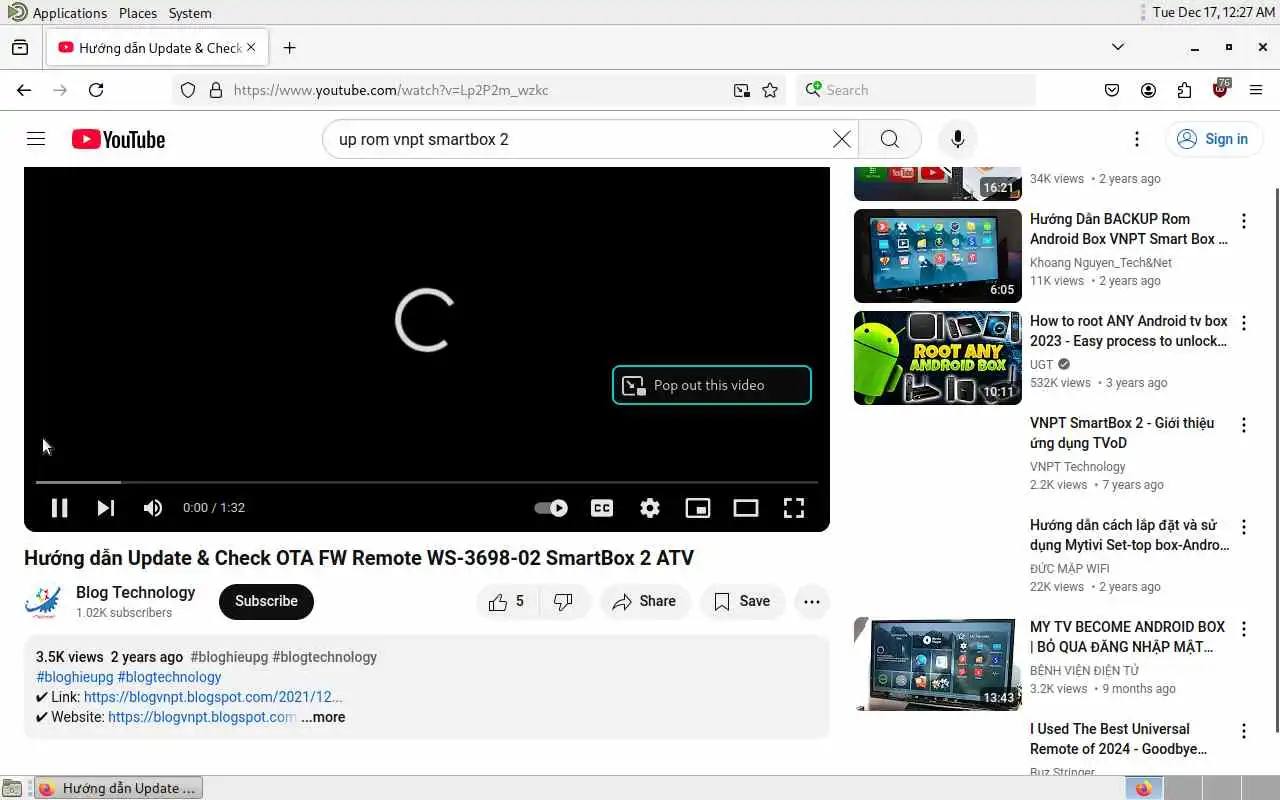1280x800 pixels.
Task: Toggle closed captions CC button
Action: coord(602,508)
